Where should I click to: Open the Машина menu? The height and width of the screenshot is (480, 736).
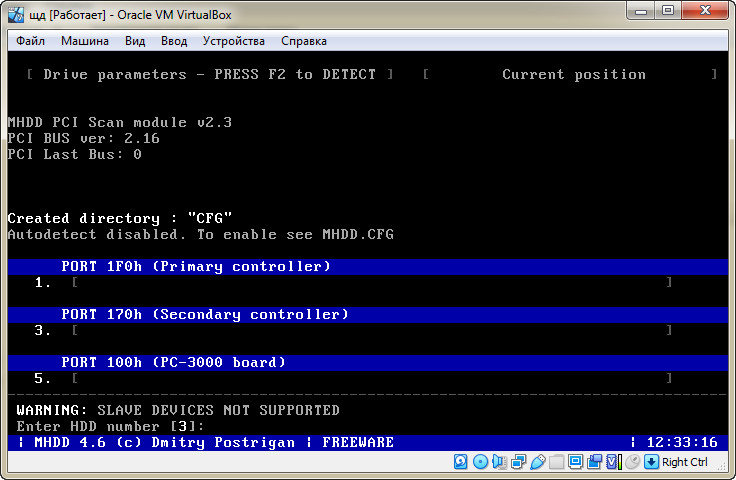coord(85,41)
